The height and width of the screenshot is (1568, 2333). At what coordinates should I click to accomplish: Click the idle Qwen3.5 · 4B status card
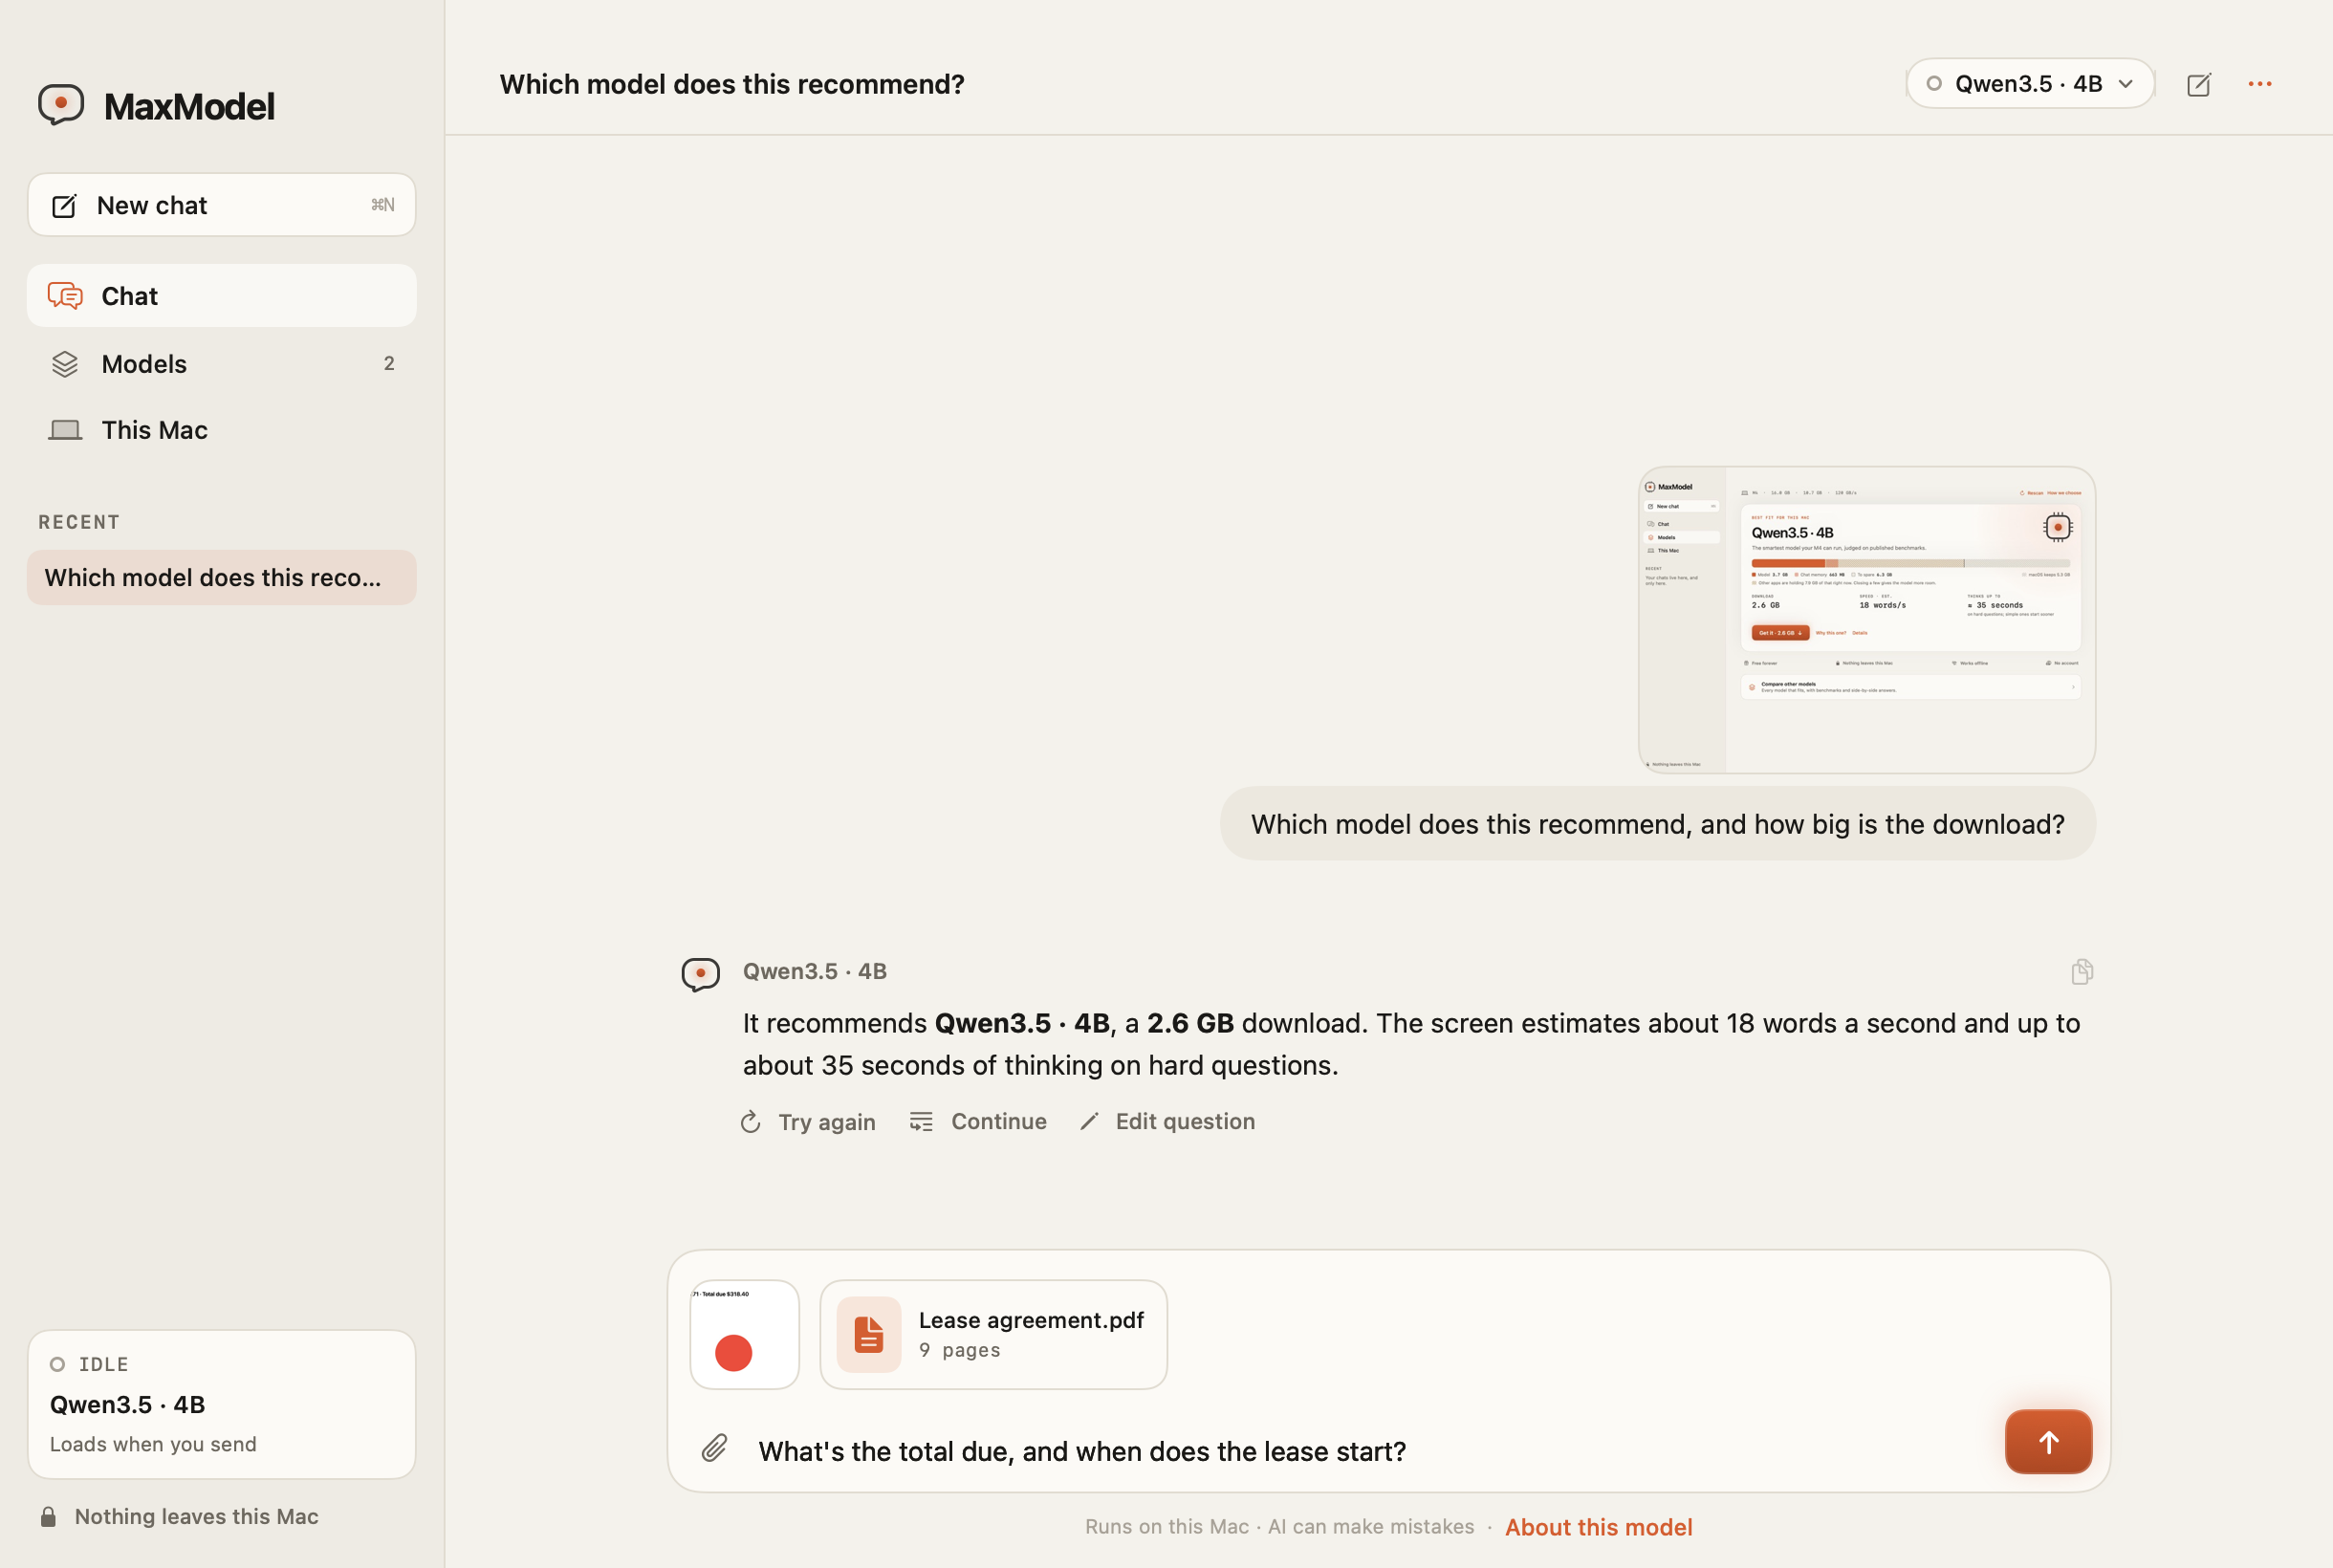click(x=221, y=1404)
